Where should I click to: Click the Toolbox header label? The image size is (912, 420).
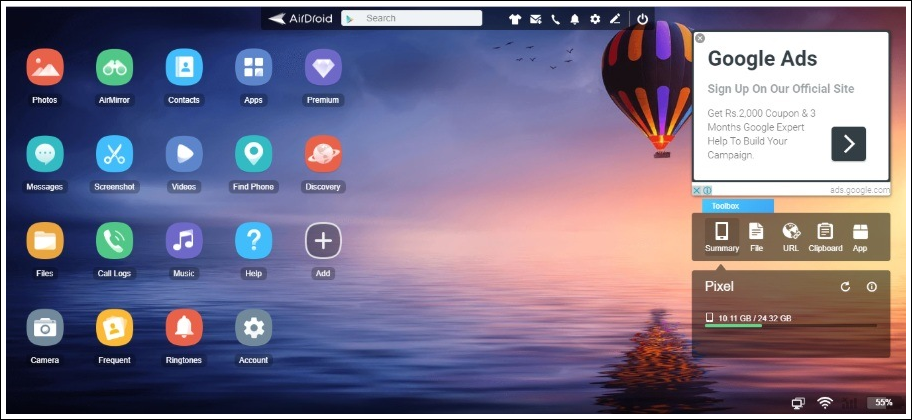pyautogui.click(x=738, y=206)
